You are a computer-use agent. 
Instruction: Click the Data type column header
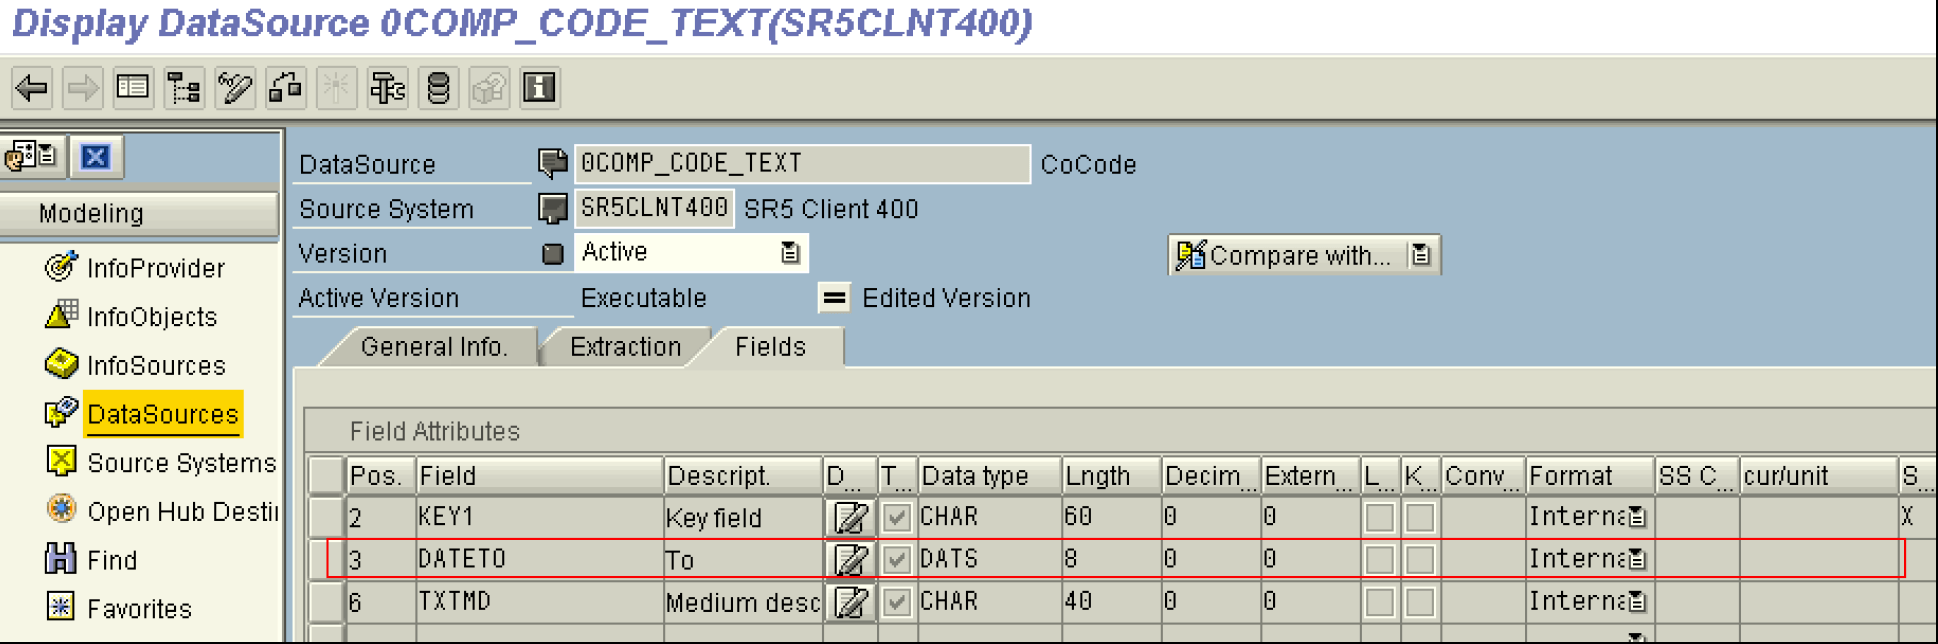point(989,476)
